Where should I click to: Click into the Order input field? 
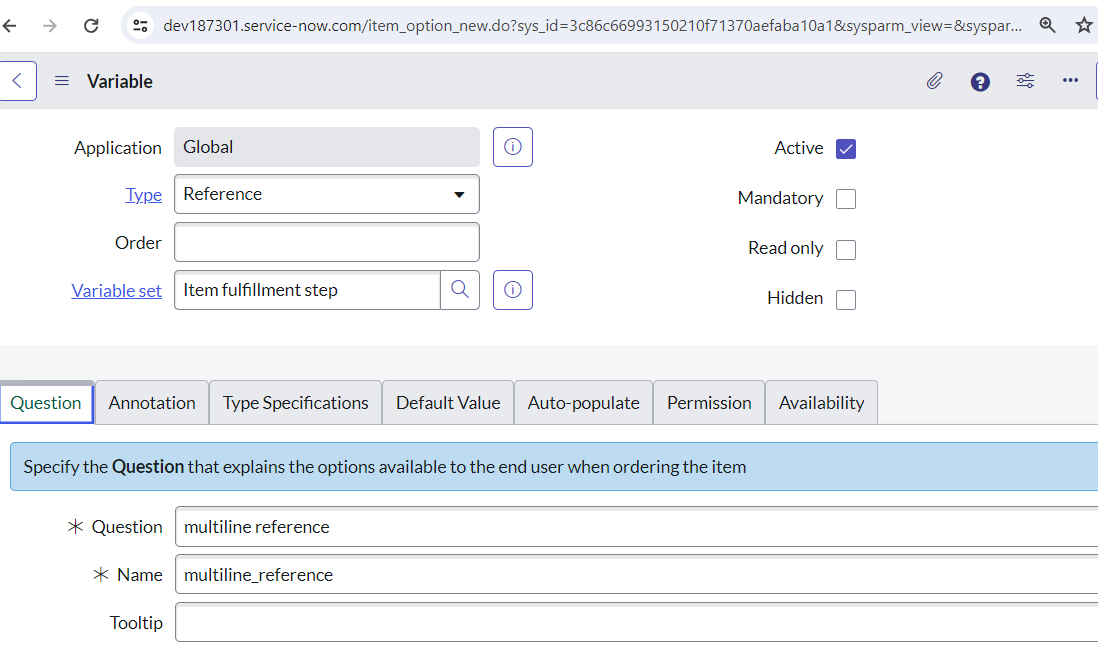pos(327,242)
